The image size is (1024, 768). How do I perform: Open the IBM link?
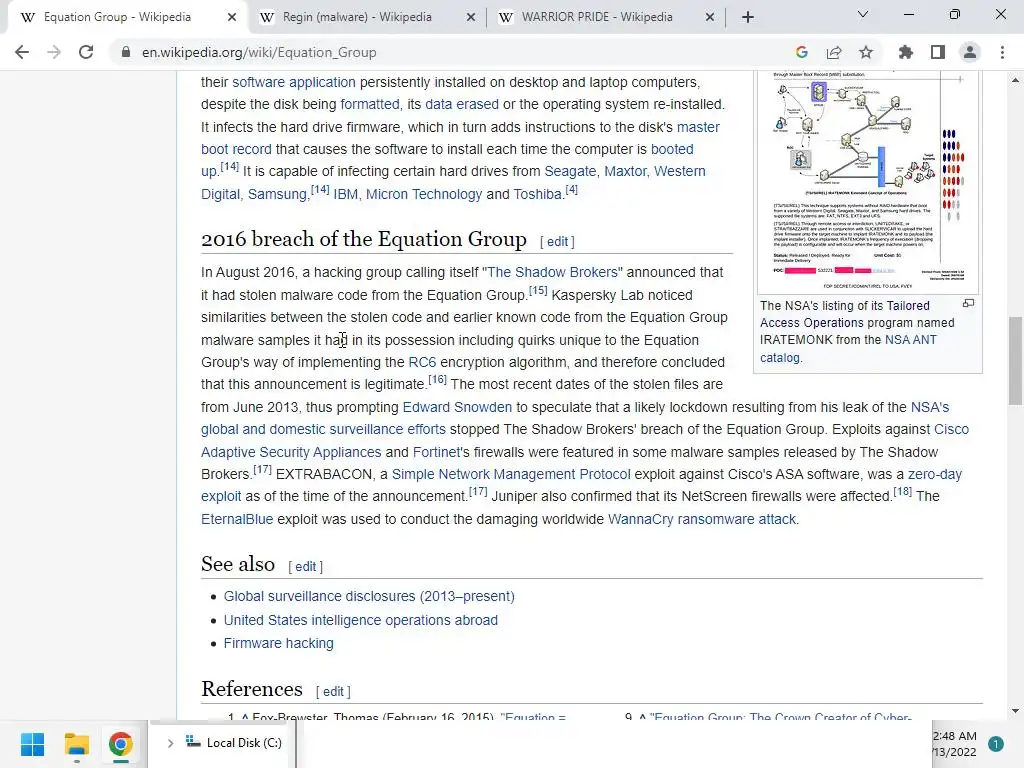345,195
